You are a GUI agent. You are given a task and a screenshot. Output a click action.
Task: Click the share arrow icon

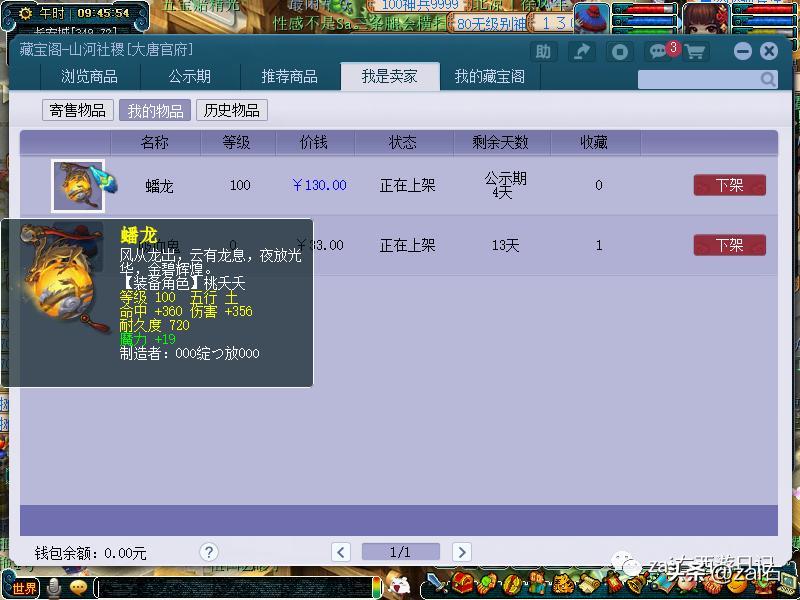tap(581, 52)
